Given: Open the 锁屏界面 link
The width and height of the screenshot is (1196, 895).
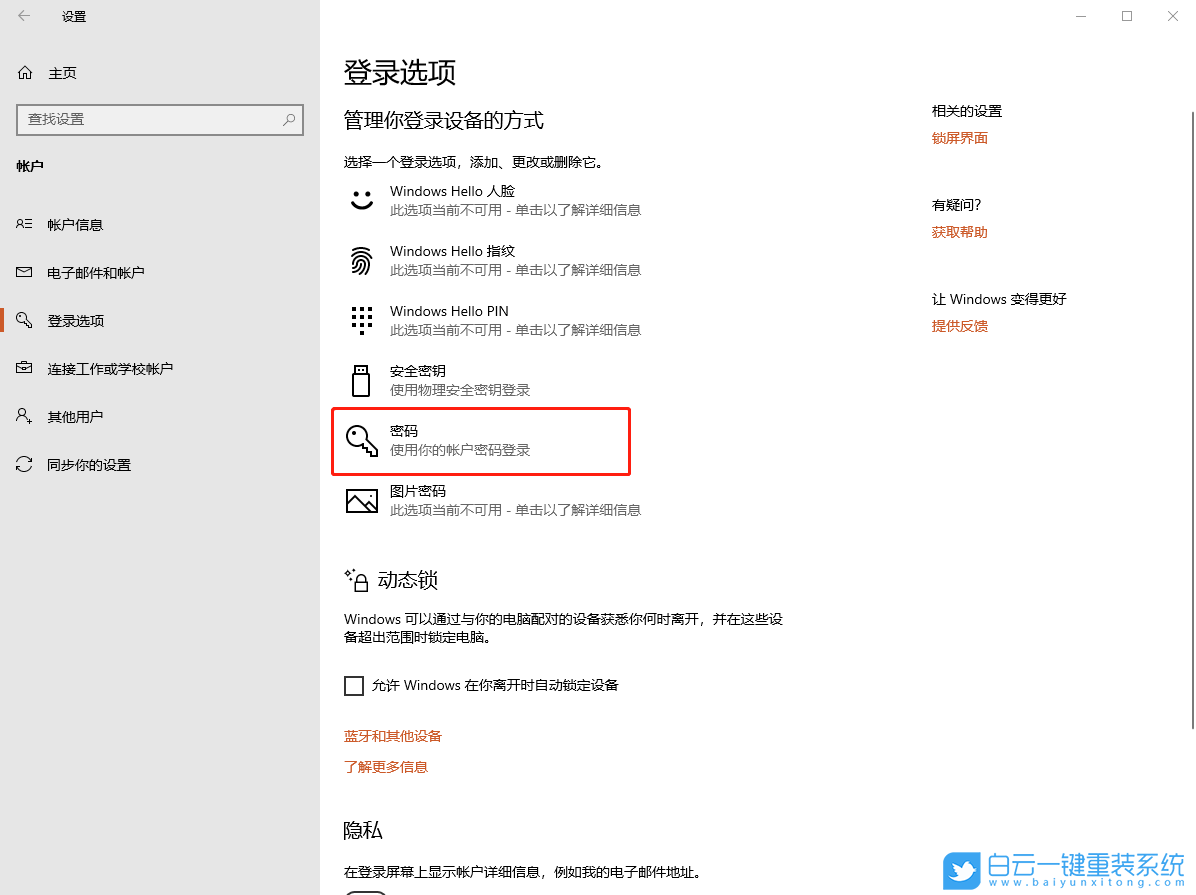Looking at the screenshot, I should 959,137.
